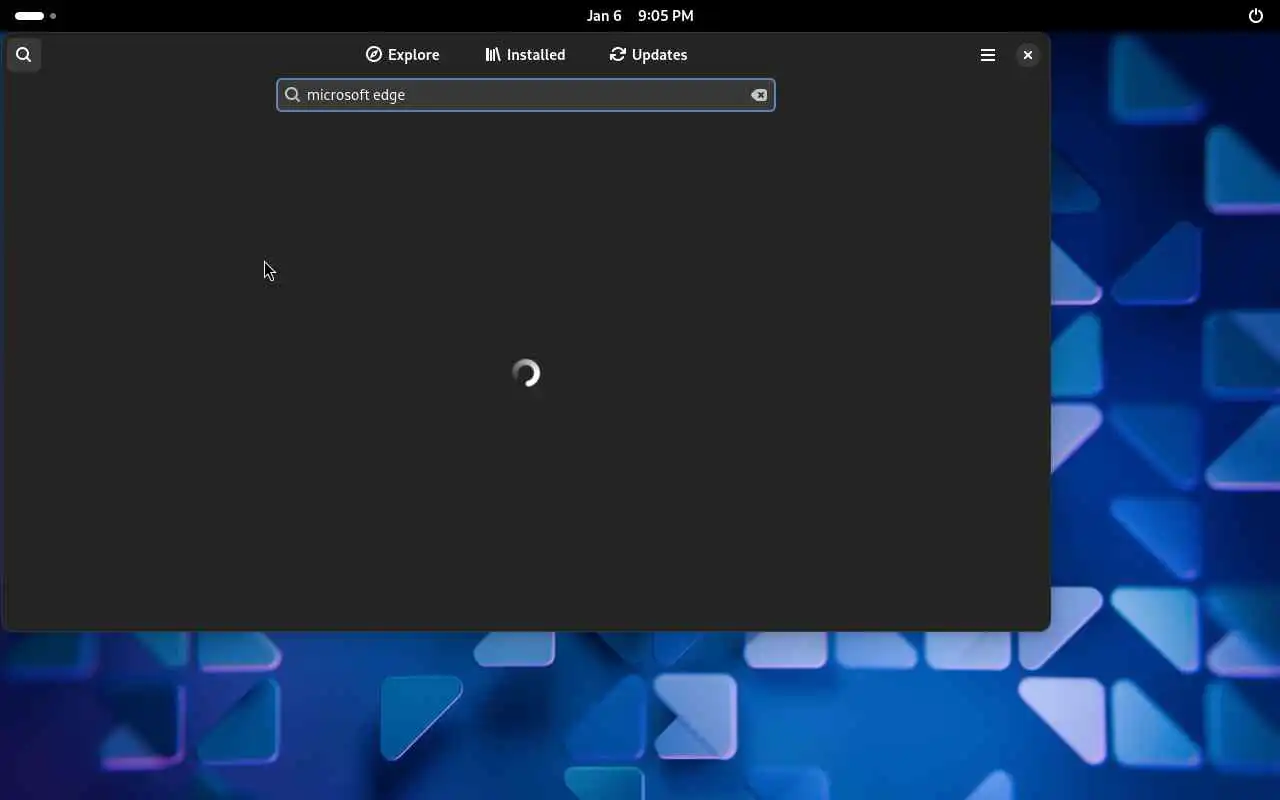Open the system power menu
Viewport: 1280px width, 800px height.
click(1256, 16)
